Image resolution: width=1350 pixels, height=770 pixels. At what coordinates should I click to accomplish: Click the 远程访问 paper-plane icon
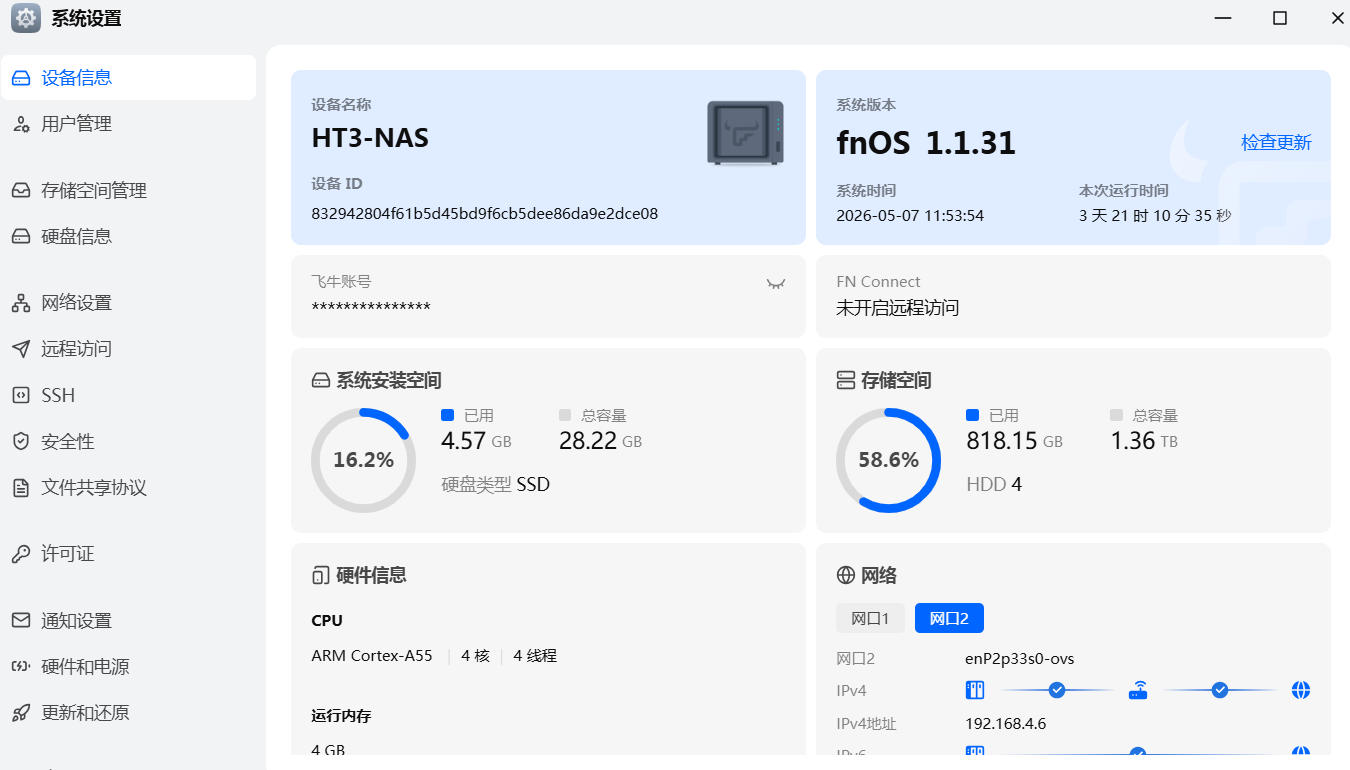[21, 349]
